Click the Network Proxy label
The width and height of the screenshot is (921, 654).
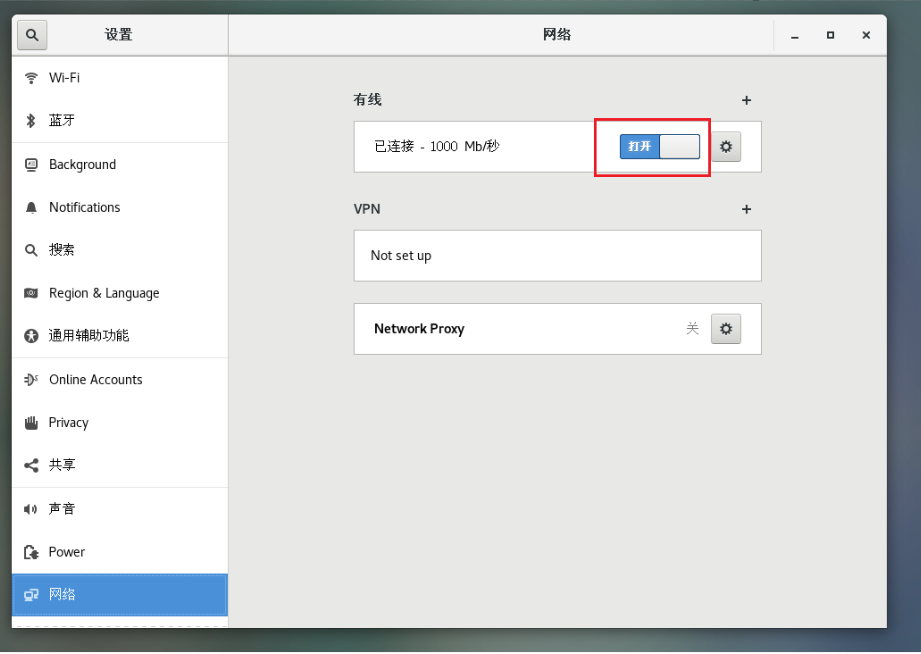419,328
